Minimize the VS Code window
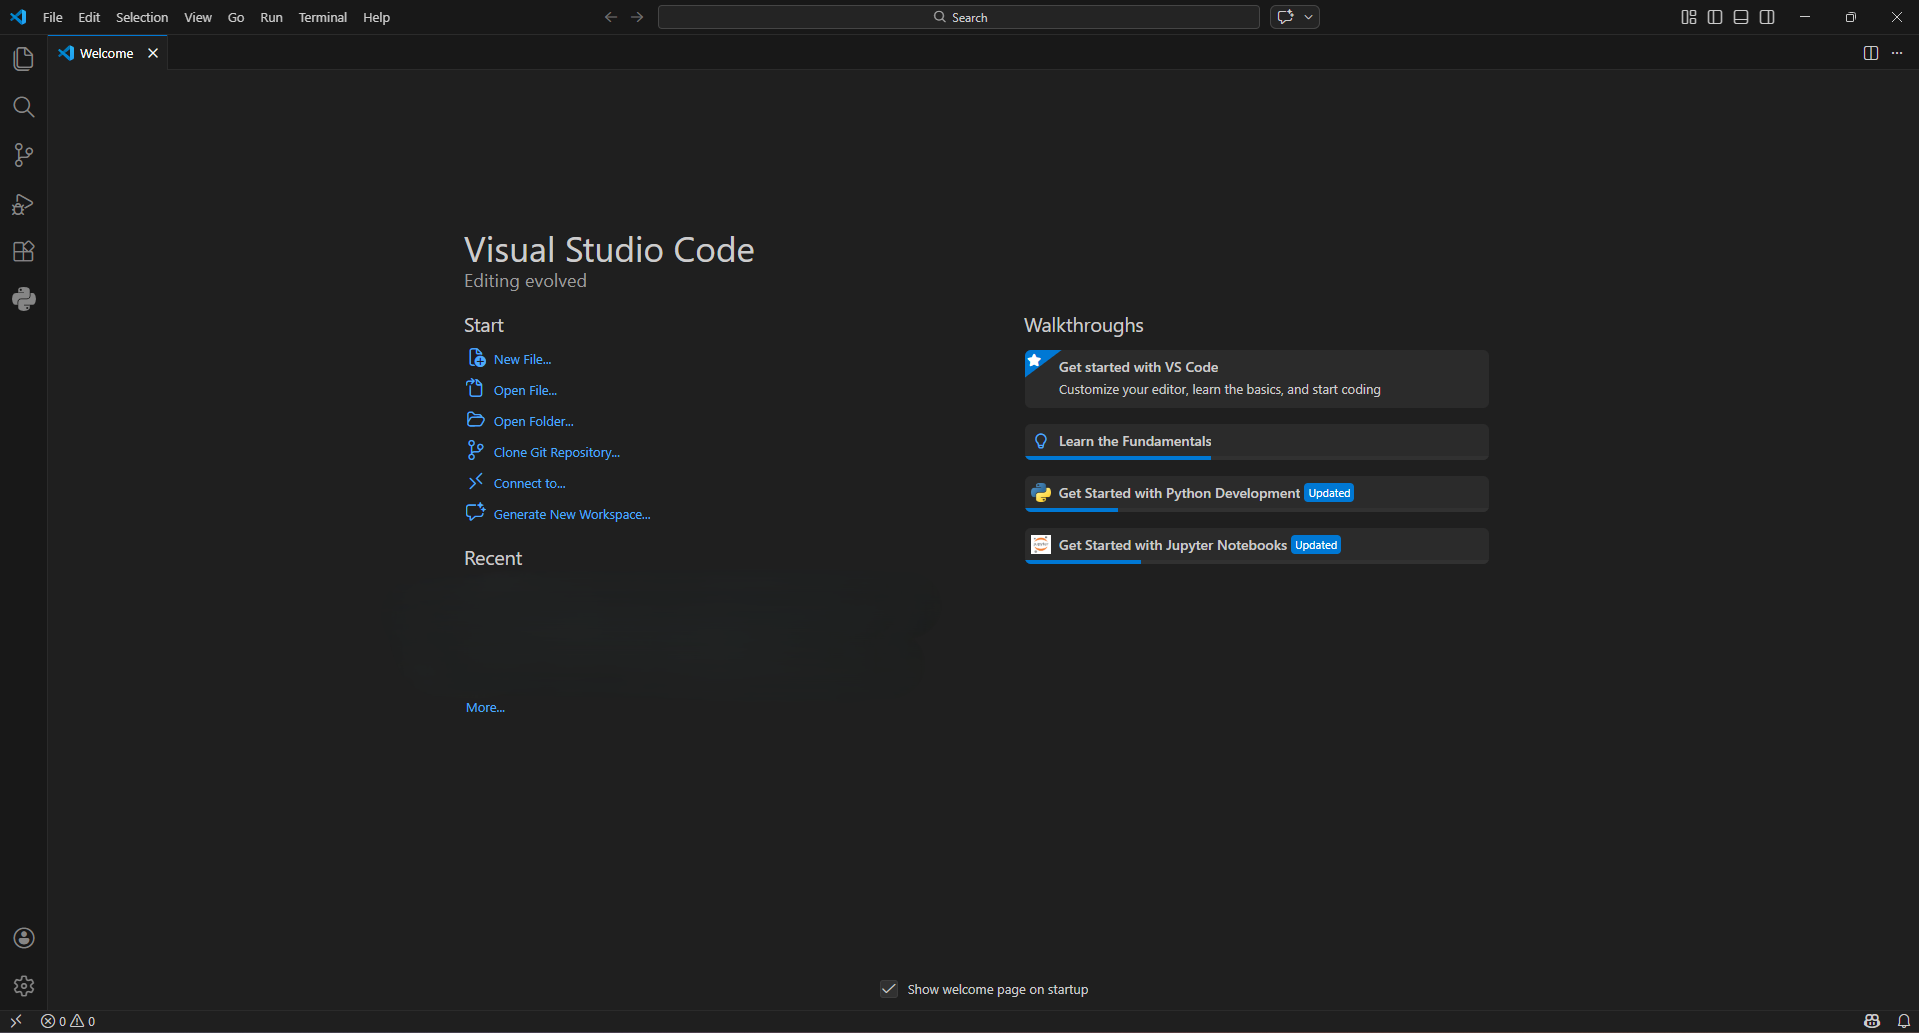This screenshot has width=1919, height=1033. [1805, 17]
